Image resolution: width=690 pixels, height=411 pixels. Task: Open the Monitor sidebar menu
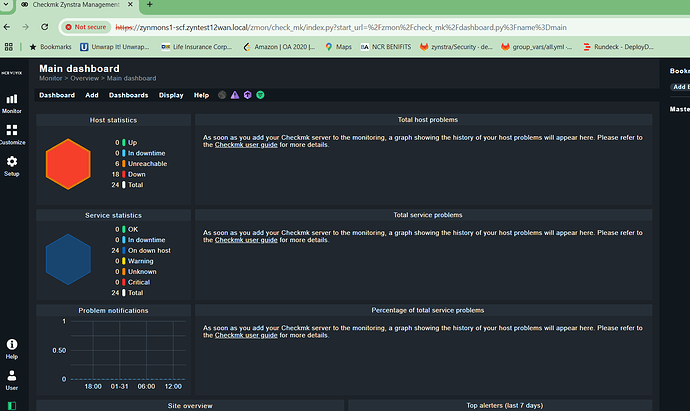pyautogui.click(x=12, y=104)
